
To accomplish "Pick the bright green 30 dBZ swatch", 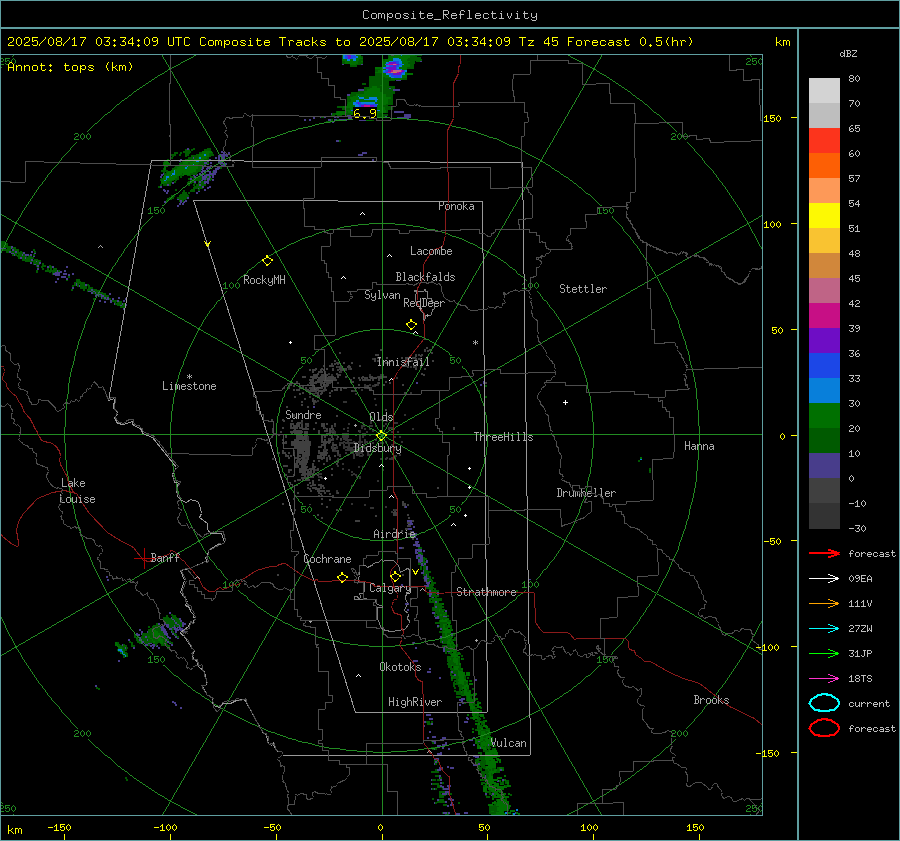I will tap(824, 415).
